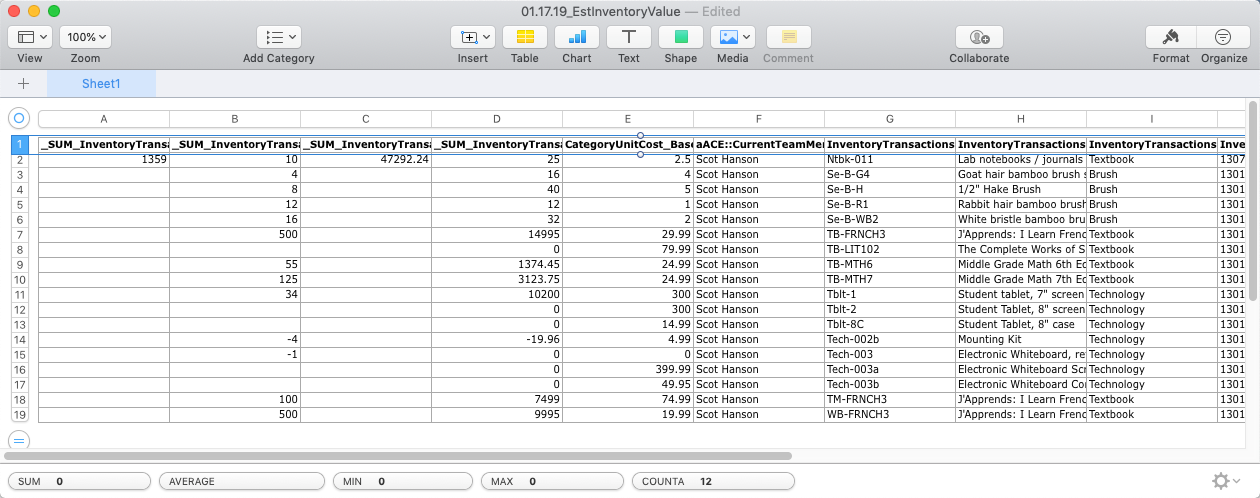Click the Collaborate icon
The width and height of the screenshot is (1260, 498).
[x=979, y=37]
